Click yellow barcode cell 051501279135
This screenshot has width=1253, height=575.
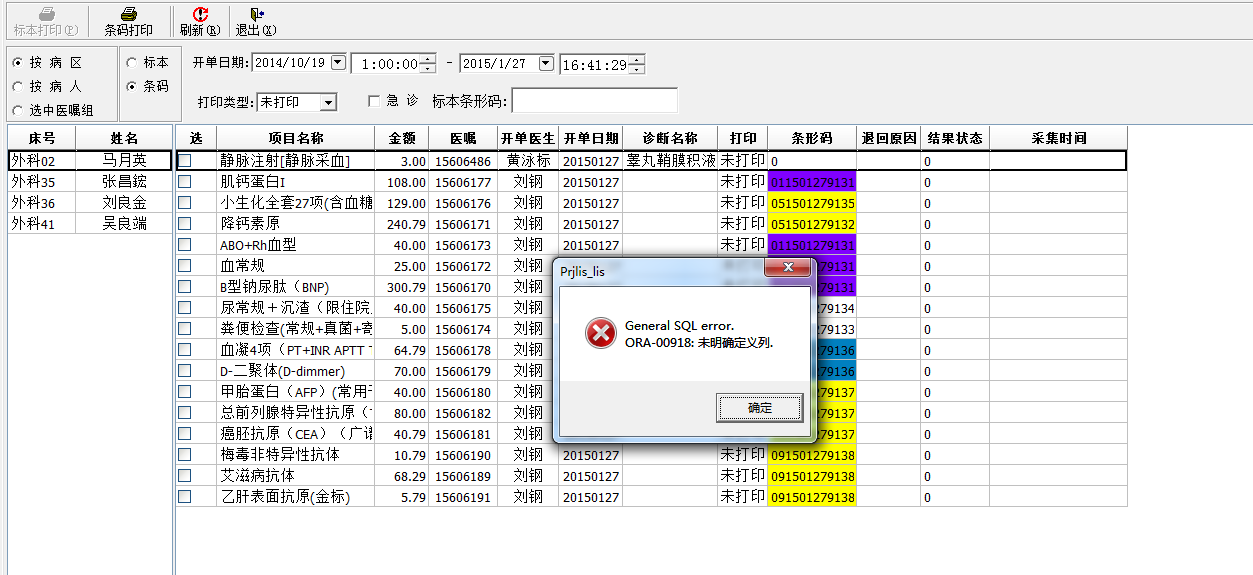pyautogui.click(x=812, y=203)
